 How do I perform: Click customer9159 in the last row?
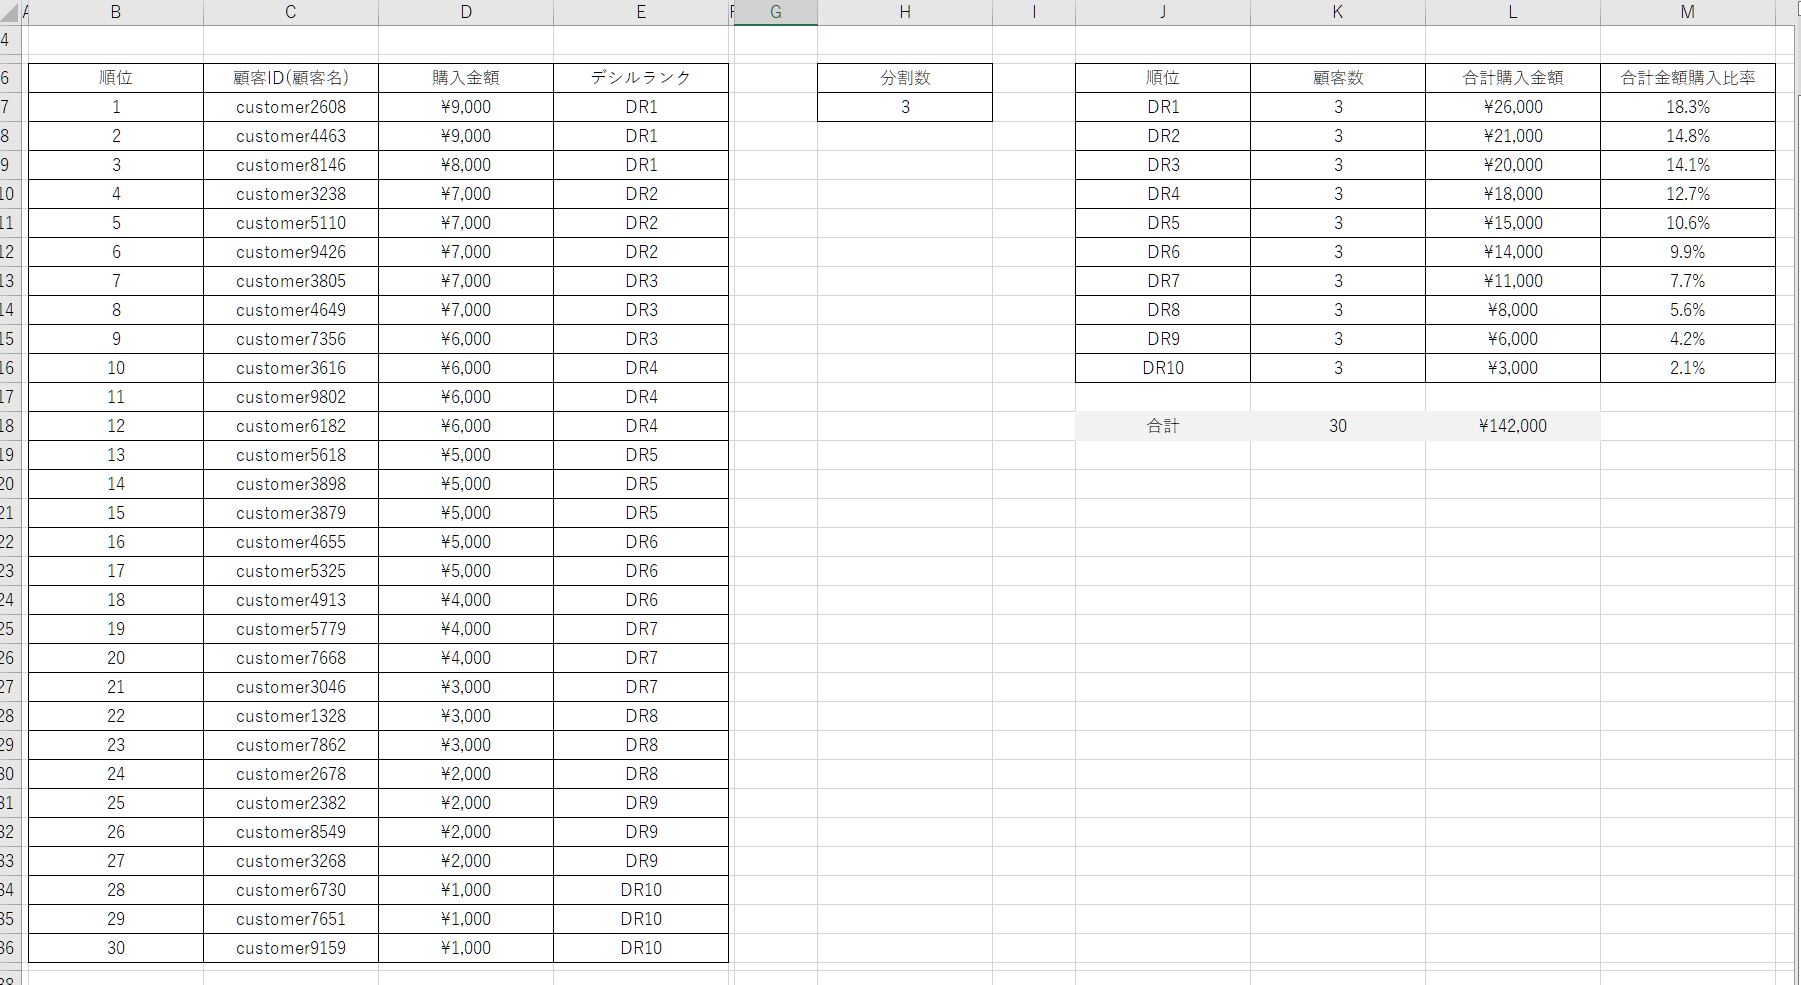coord(291,948)
